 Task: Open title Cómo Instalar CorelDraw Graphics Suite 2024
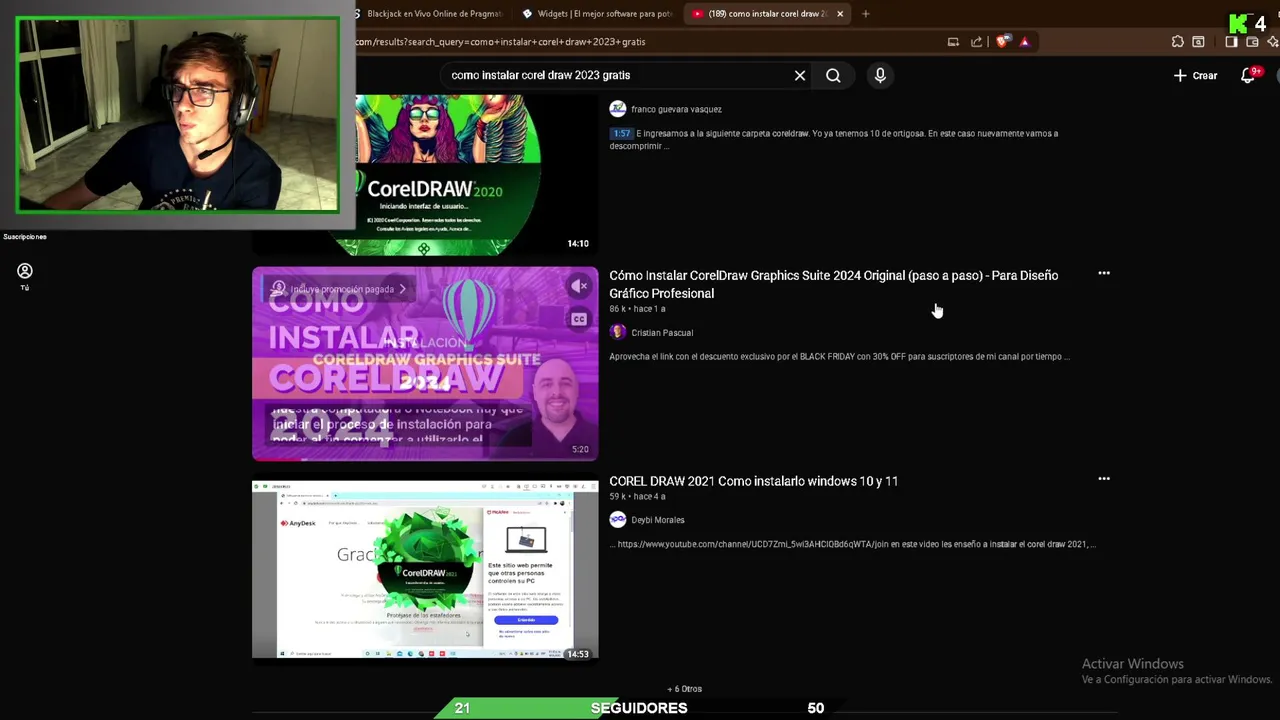coord(833,284)
